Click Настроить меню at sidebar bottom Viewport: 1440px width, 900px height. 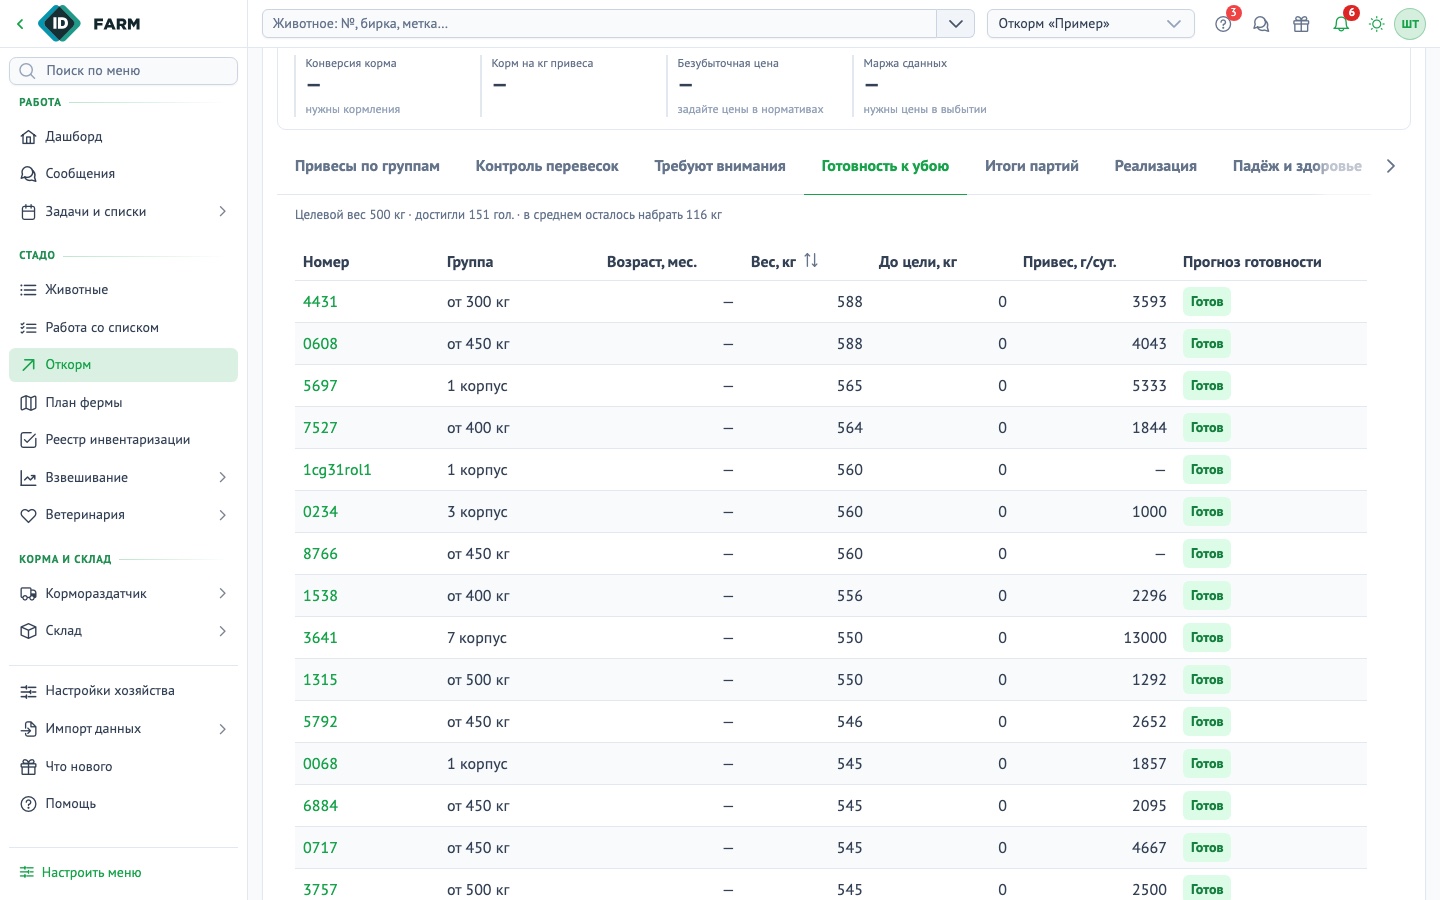80,873
